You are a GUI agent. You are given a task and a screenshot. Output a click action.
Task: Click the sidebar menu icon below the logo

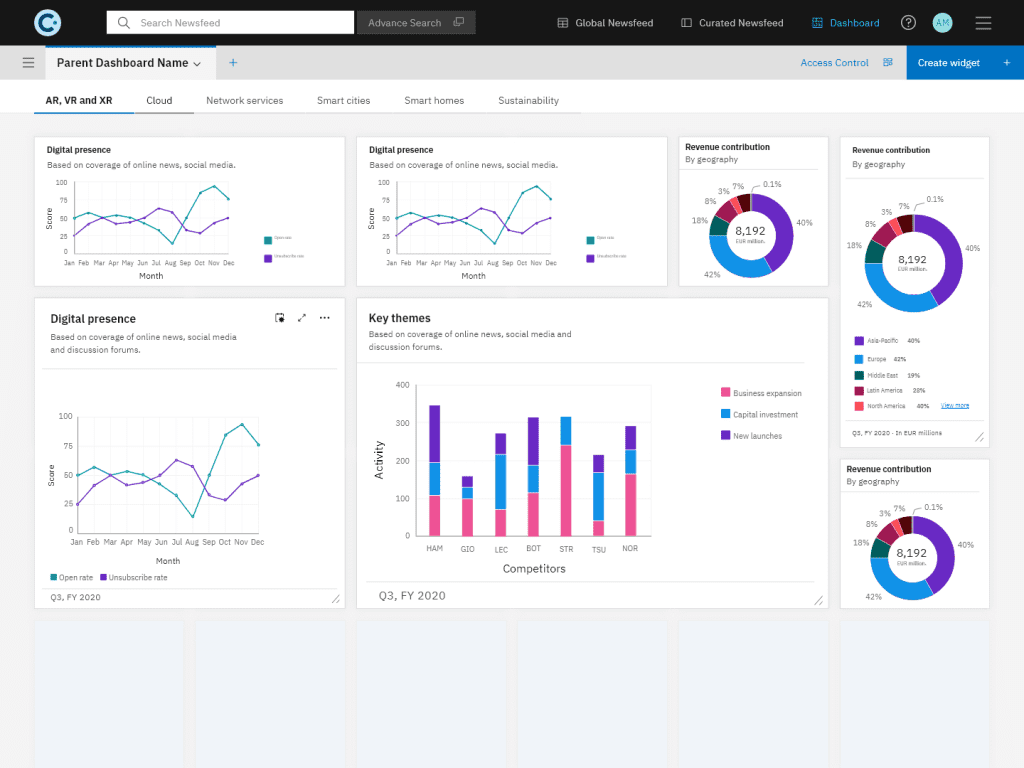tap(28, 61)
